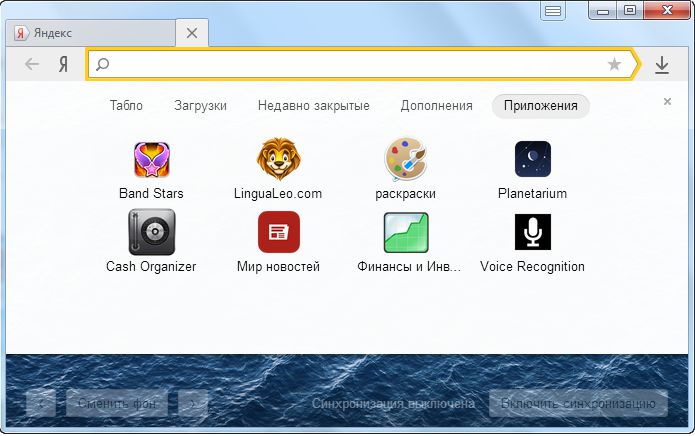The width and height of the screenshot is (695, 436).
Task: Click the Cash Organizer label
Action: (151, 267)
